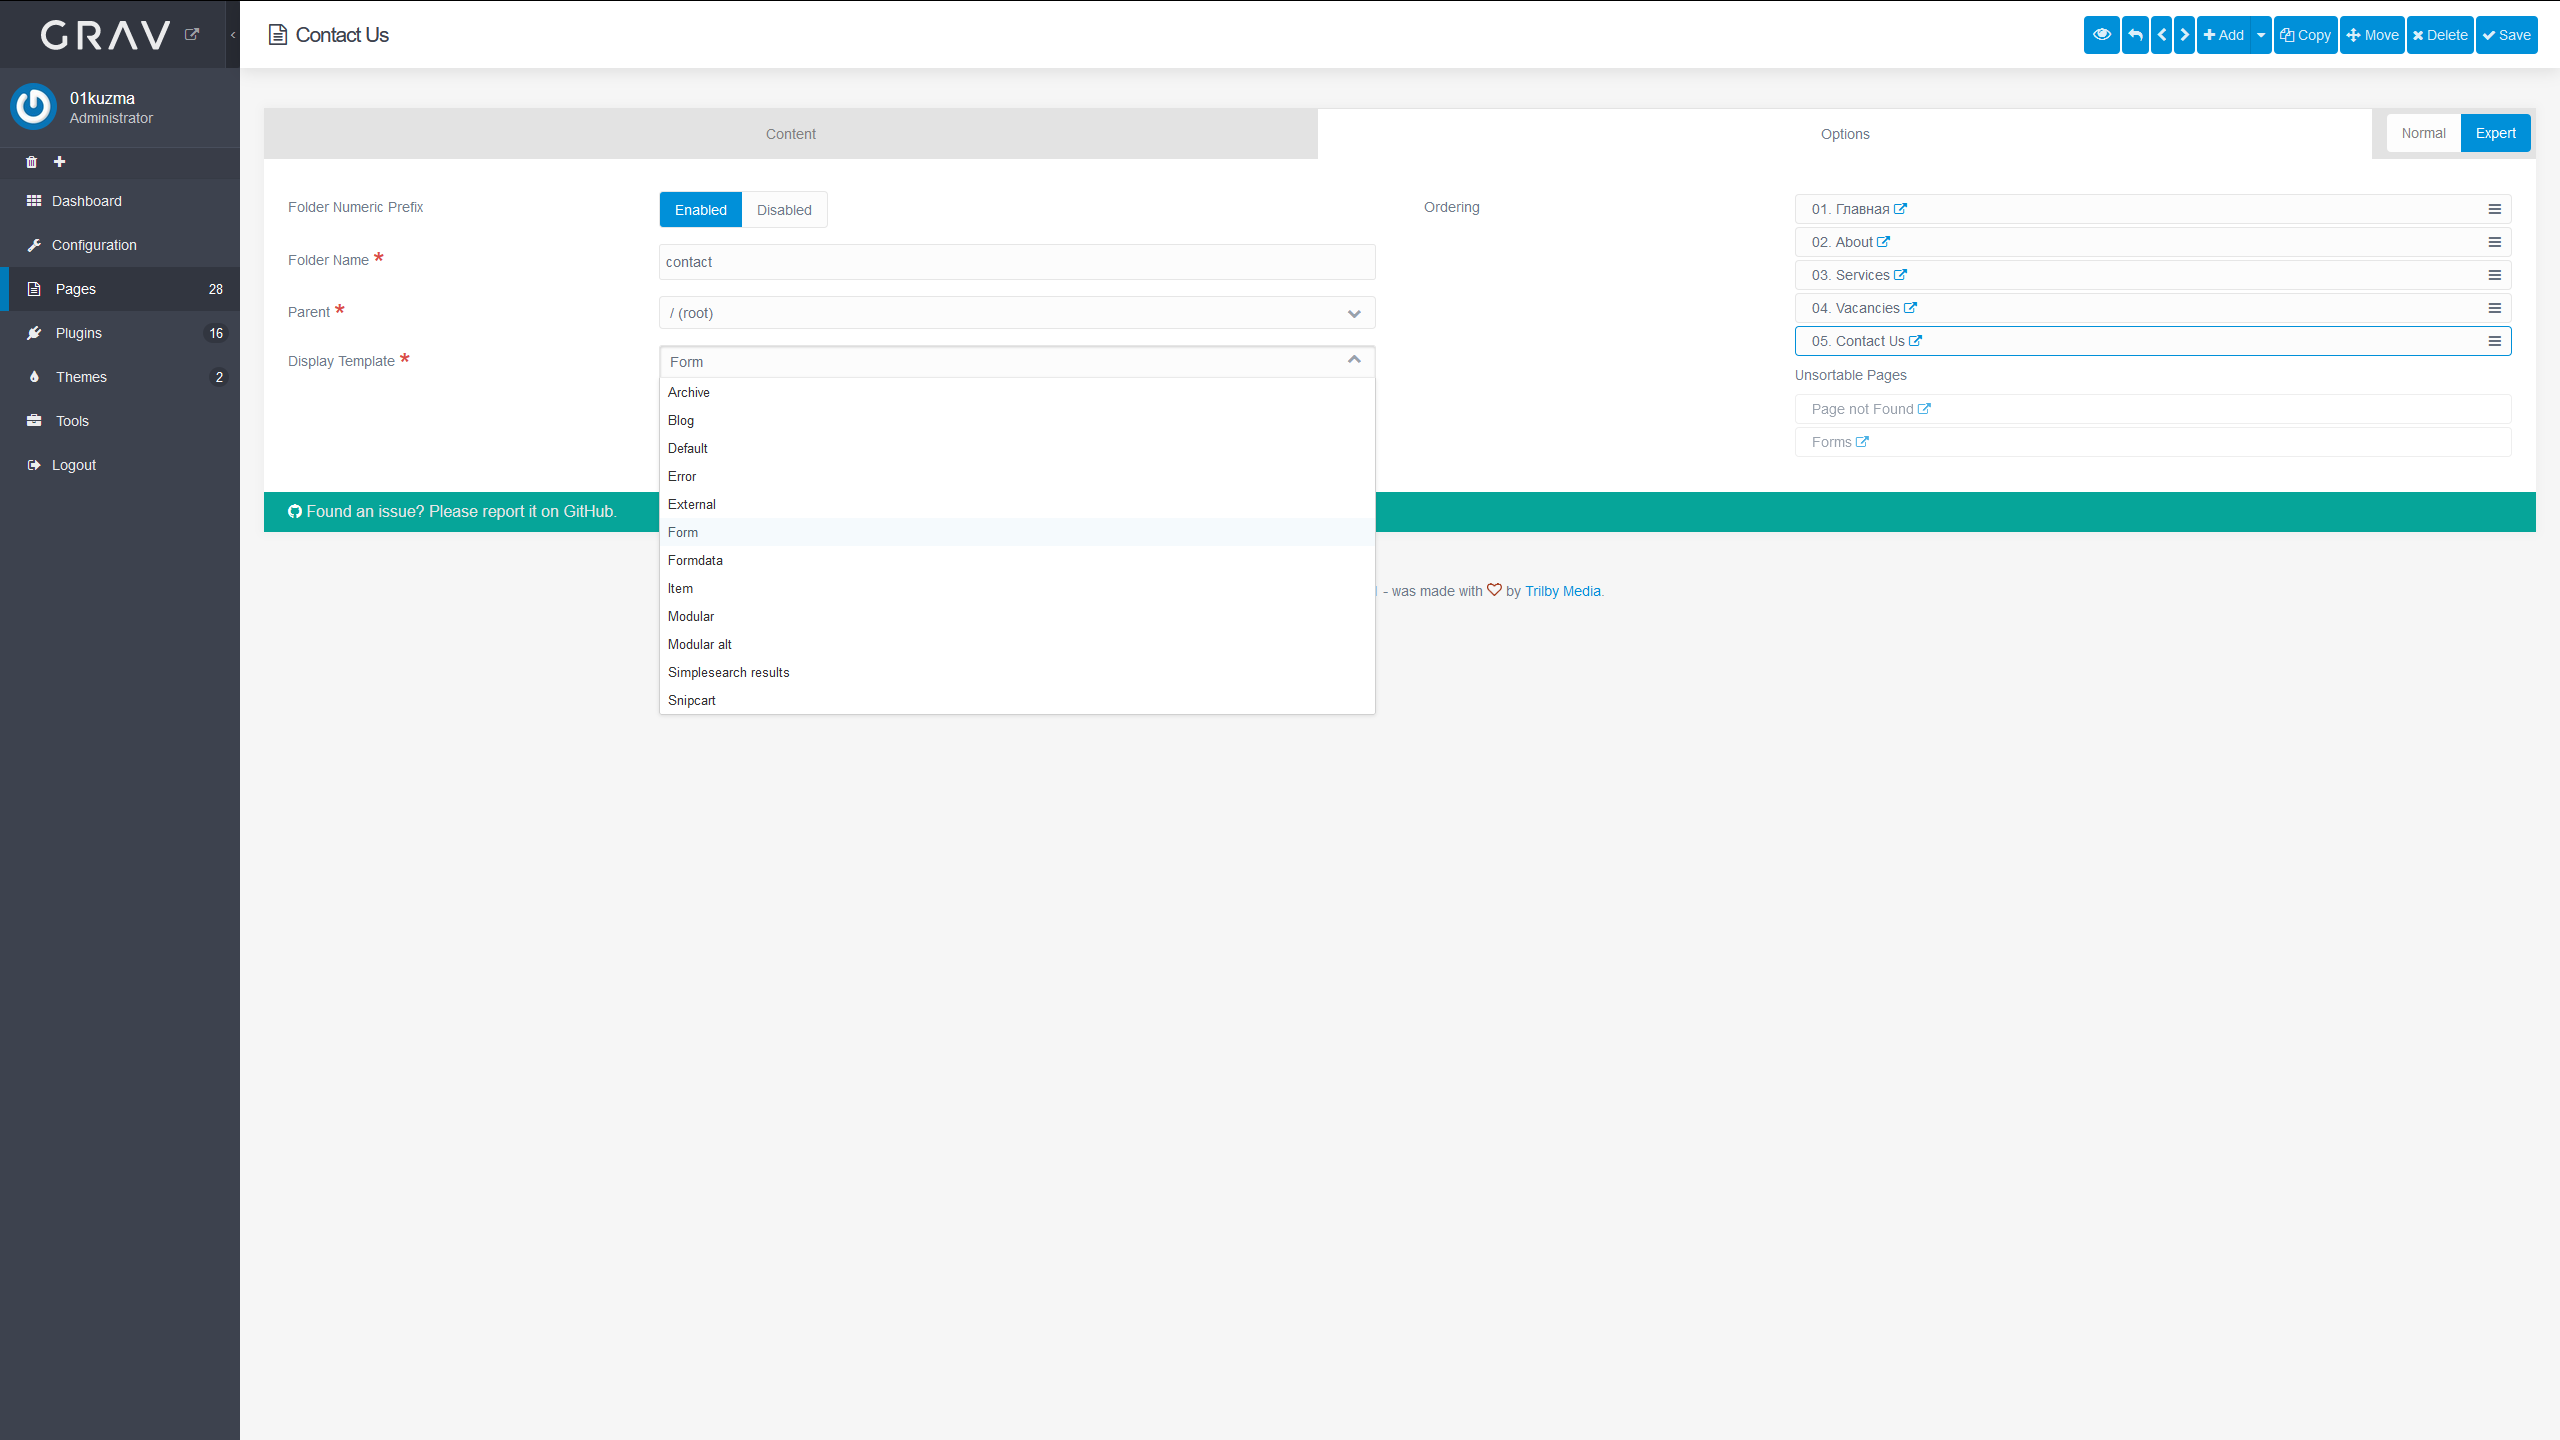2560x1440 pixels.
Task: Open the Trilby Media link
Action: [x=1562, y=591]
